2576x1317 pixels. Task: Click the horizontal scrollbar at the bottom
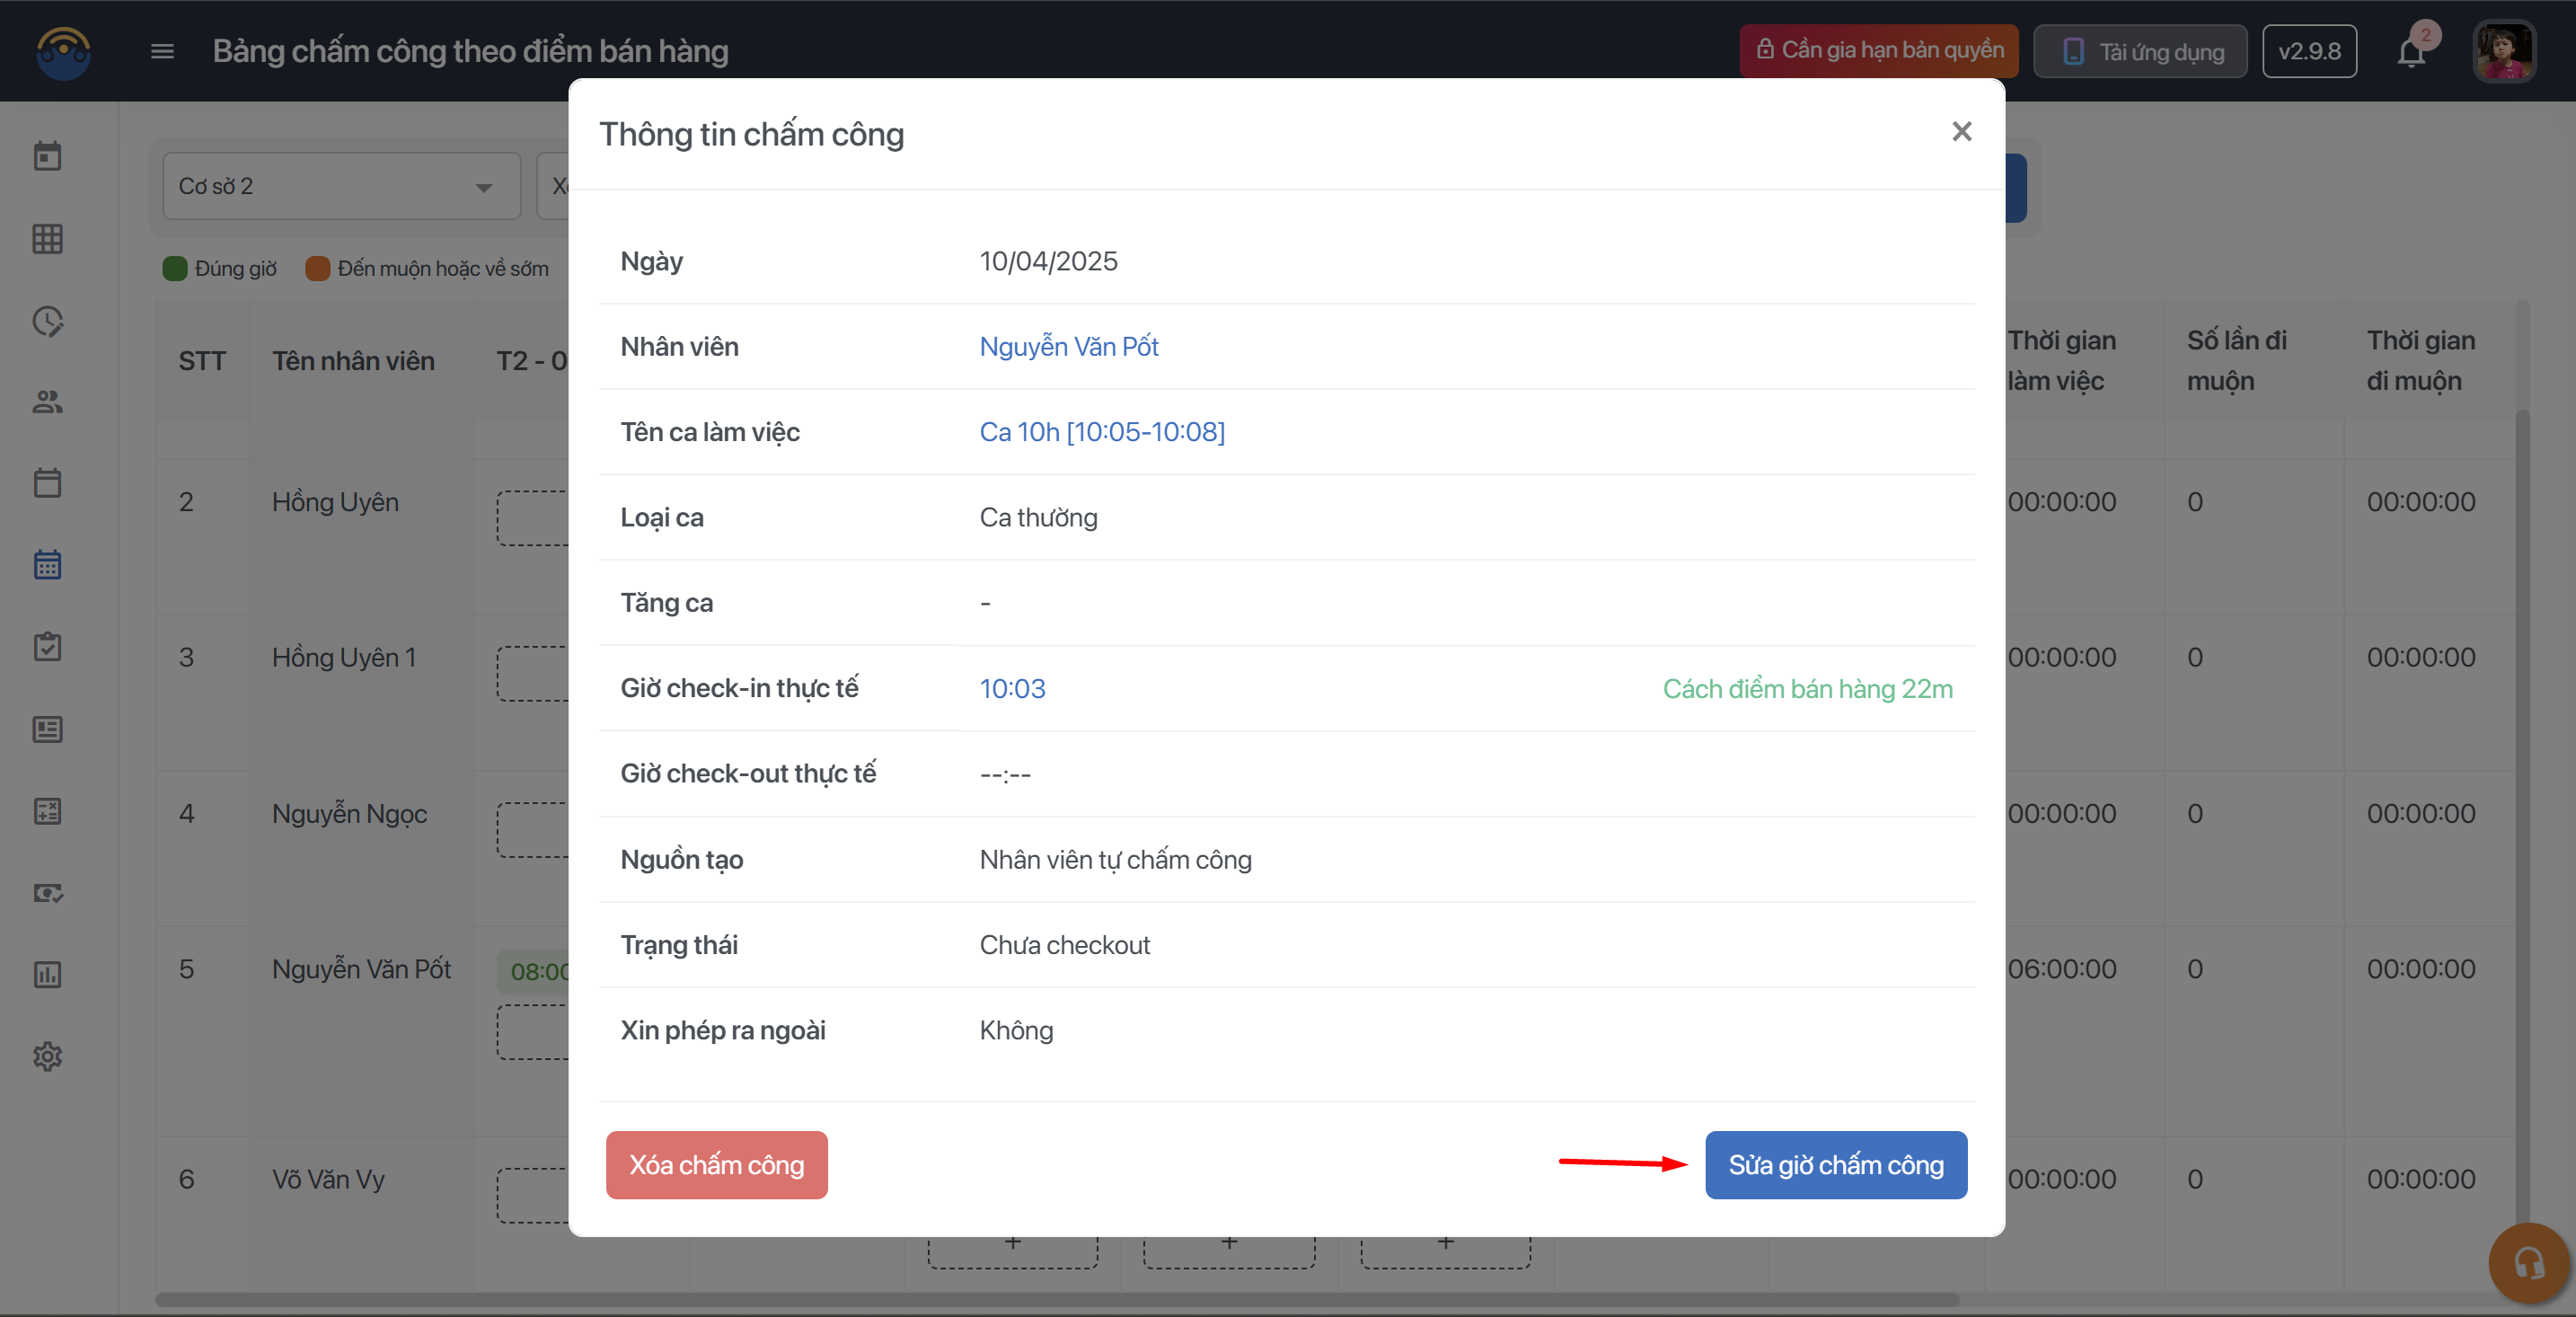coord(1056,1300)
